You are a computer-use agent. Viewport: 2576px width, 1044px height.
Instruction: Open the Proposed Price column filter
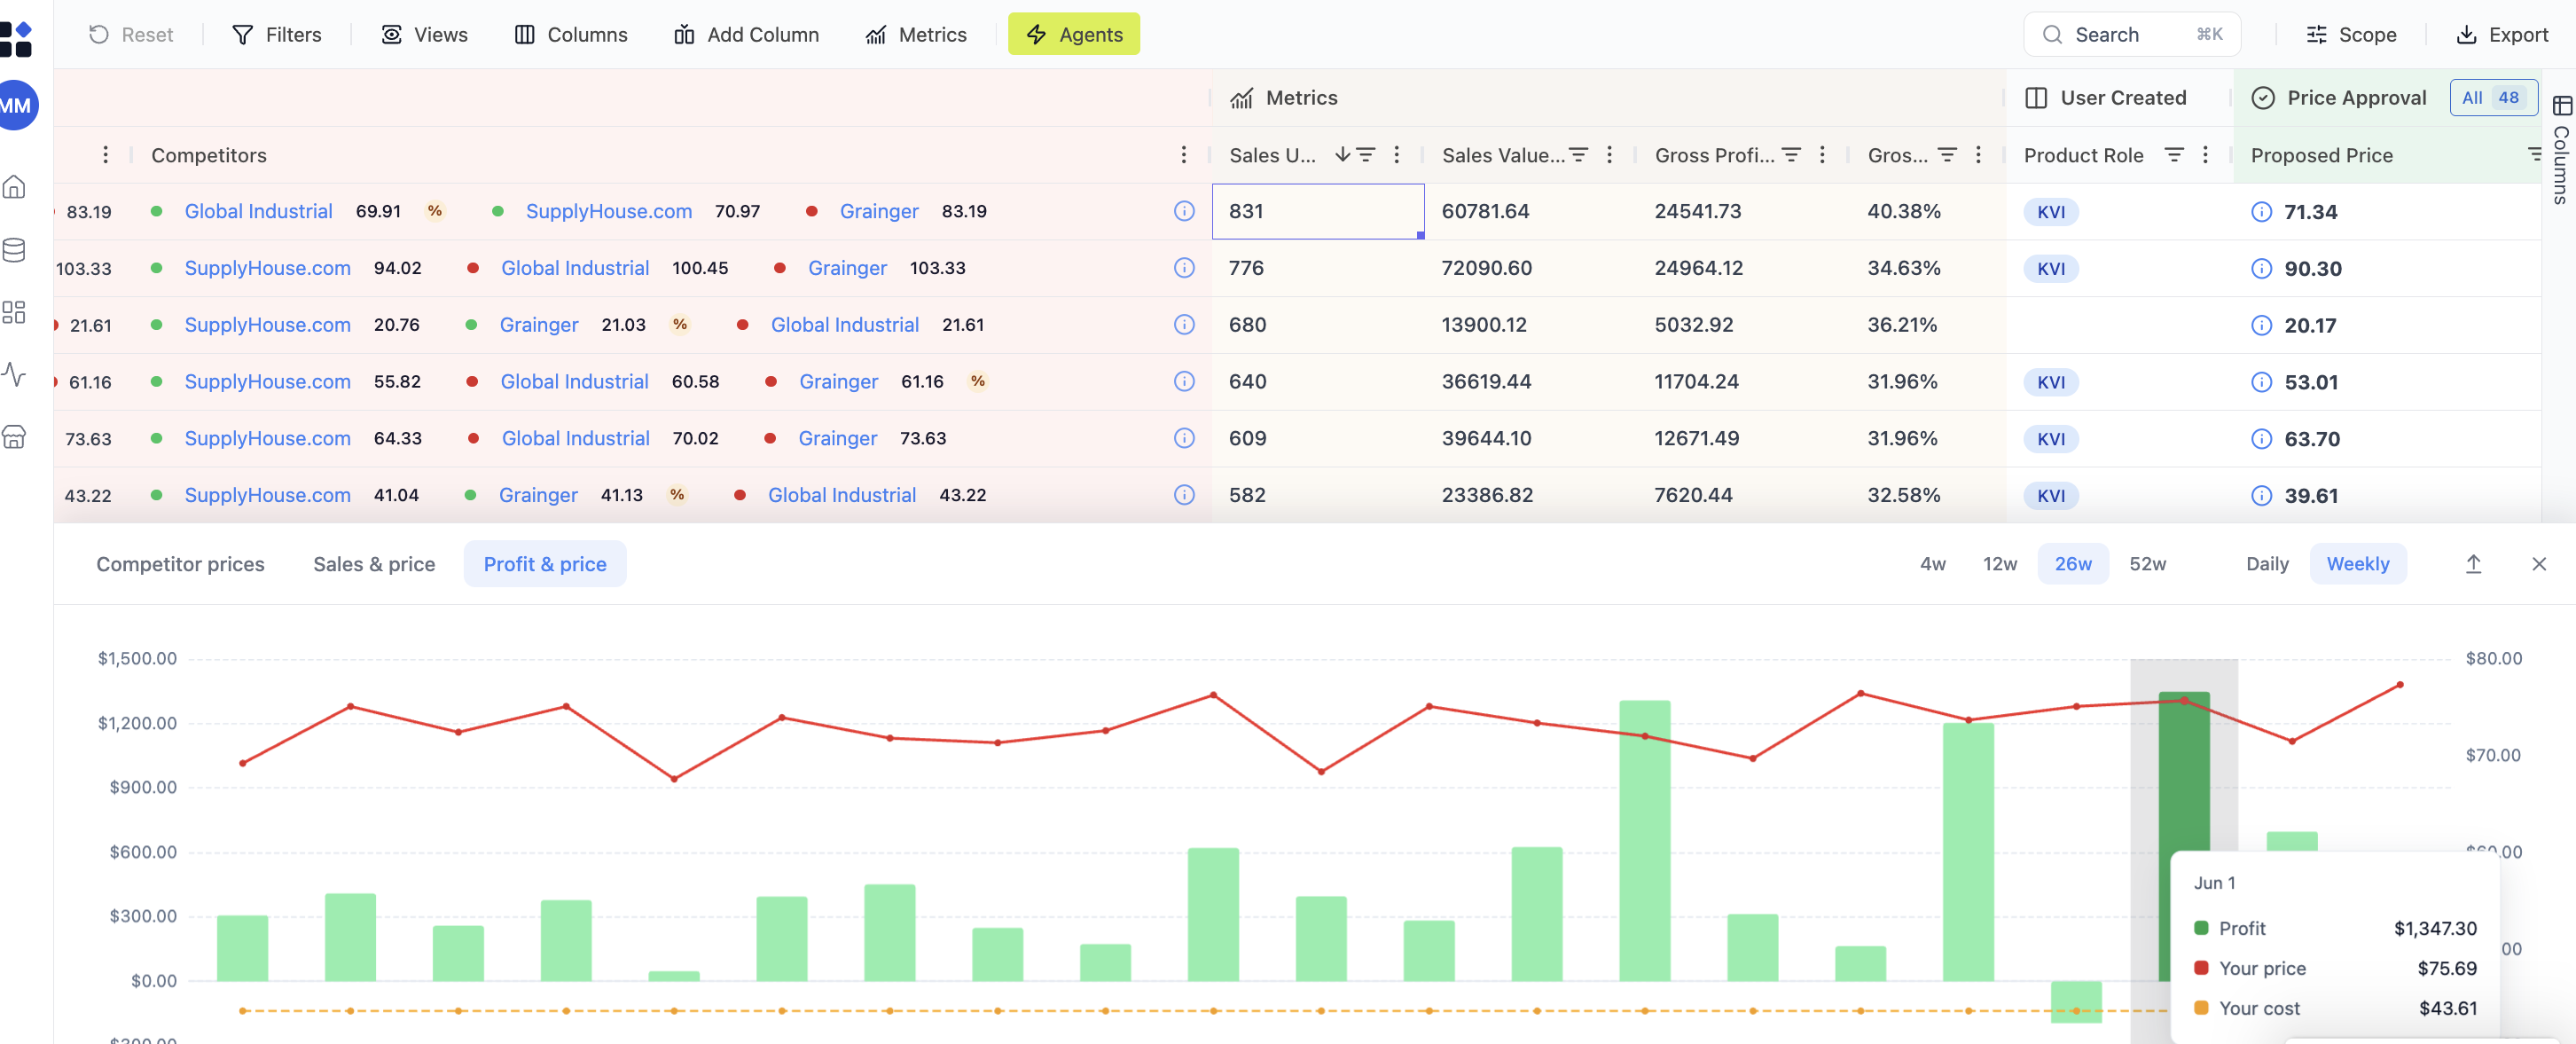pos(2534,155)
